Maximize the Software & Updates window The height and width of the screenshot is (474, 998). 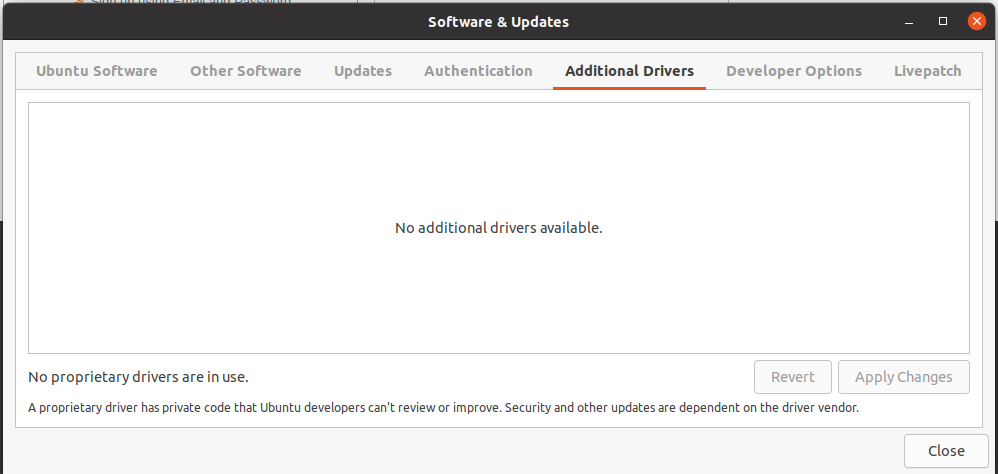tap(943, 22)
